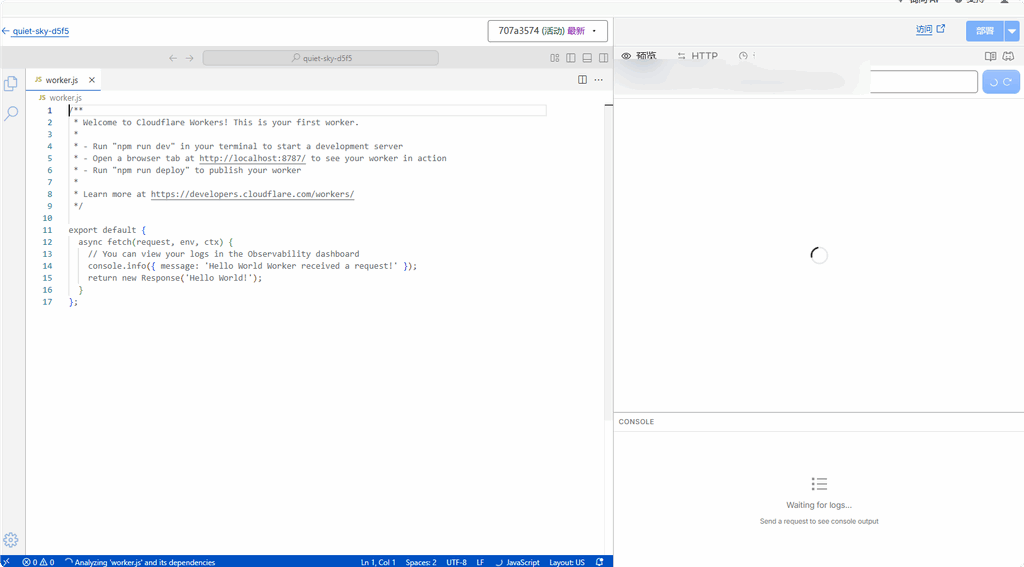Open the Manage gear icon at bottom left
The width and height of the screenshot is (1024, 567).
pyautogui.click(x=10, y=540)
